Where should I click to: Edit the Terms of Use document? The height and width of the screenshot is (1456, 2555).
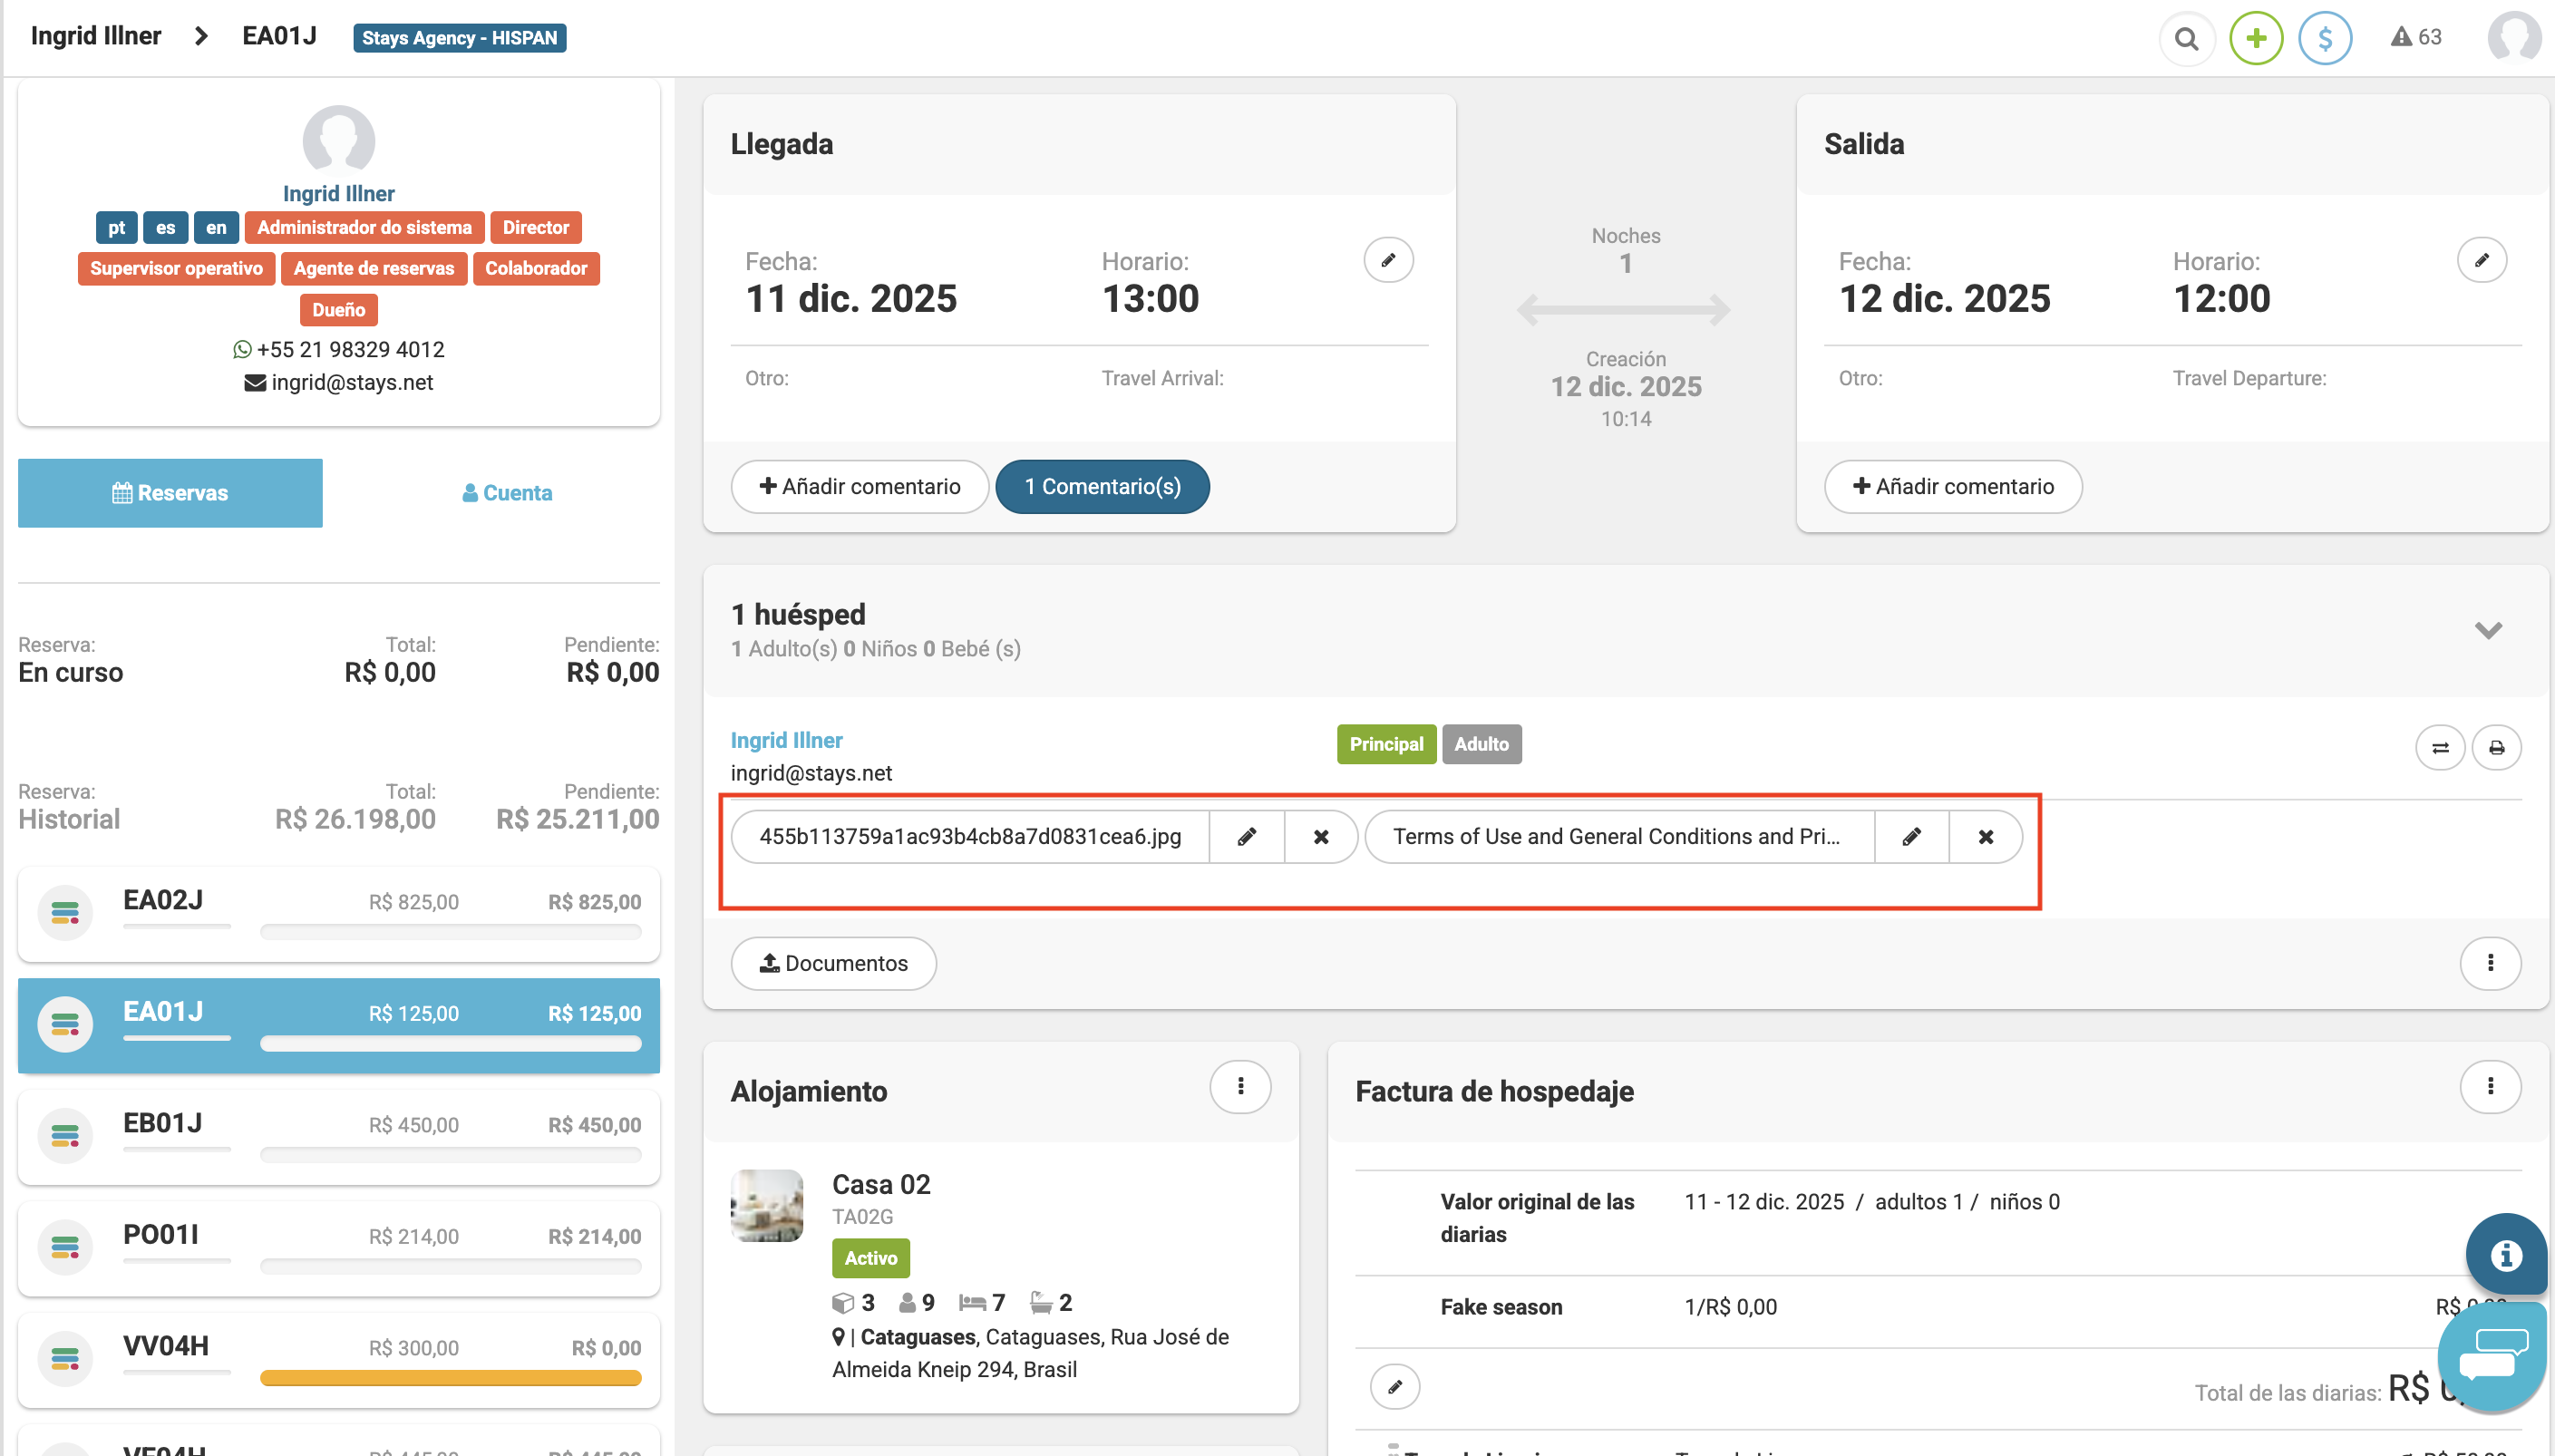click(1911, 837)
